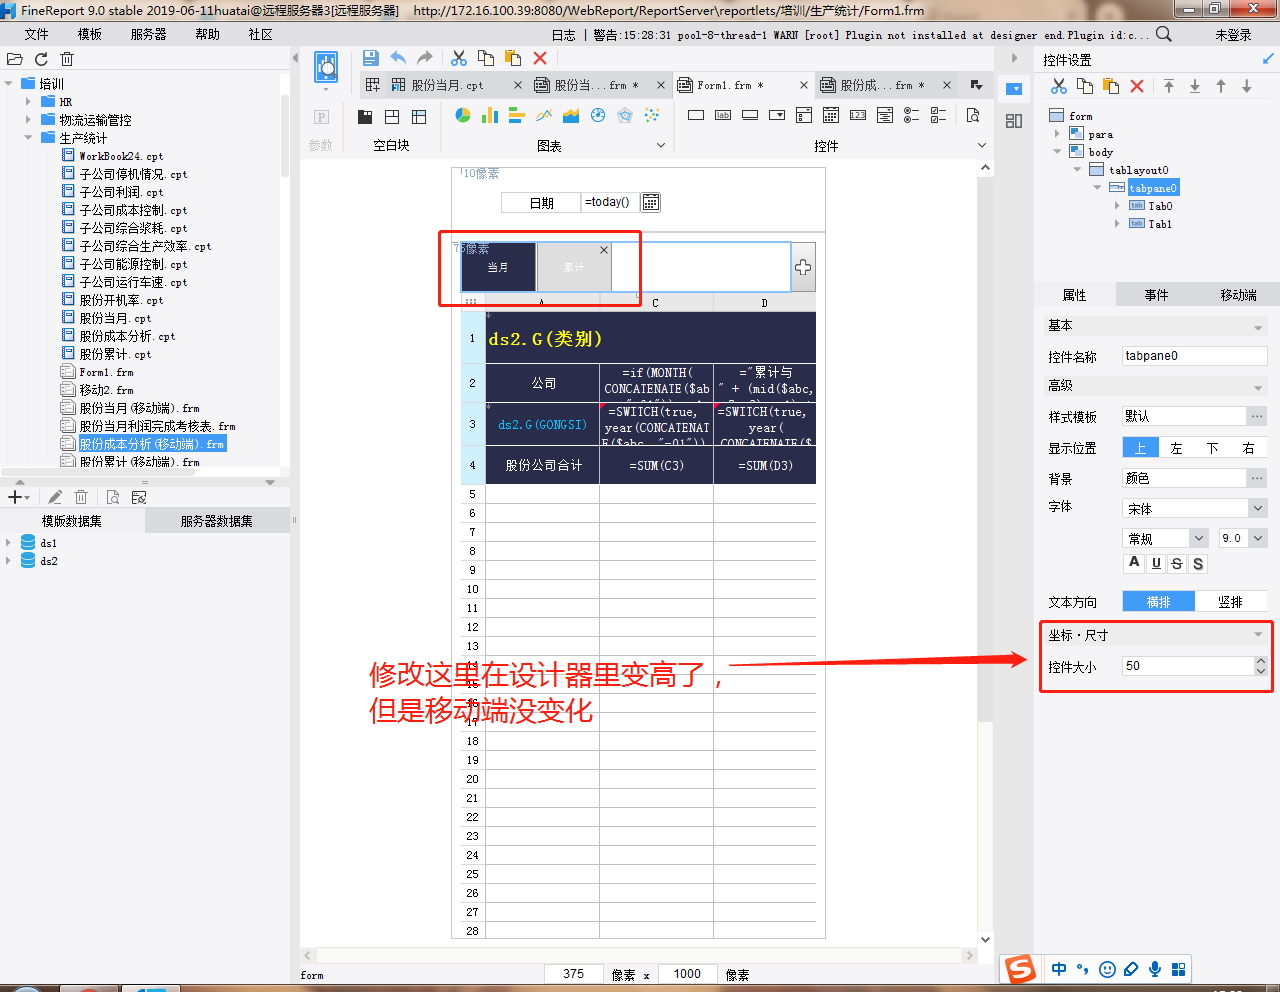Viewport: 1280px width, 992px height.
Task: Click the search magnifier icon in the menu bar
Action: point(1164,34)
